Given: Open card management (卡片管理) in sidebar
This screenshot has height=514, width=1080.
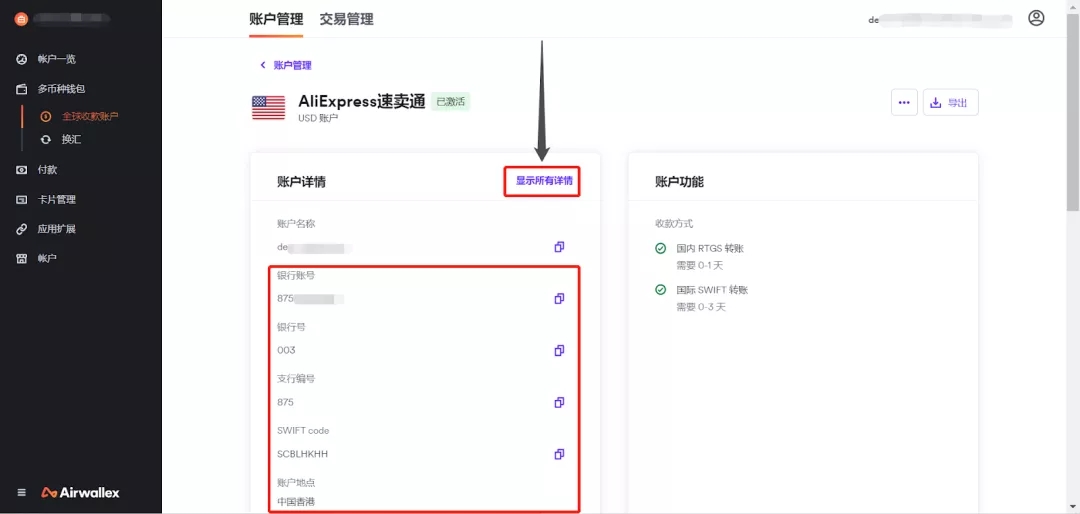Looking at the screenshot, I should pyautogui.click(x=56, y=200).
